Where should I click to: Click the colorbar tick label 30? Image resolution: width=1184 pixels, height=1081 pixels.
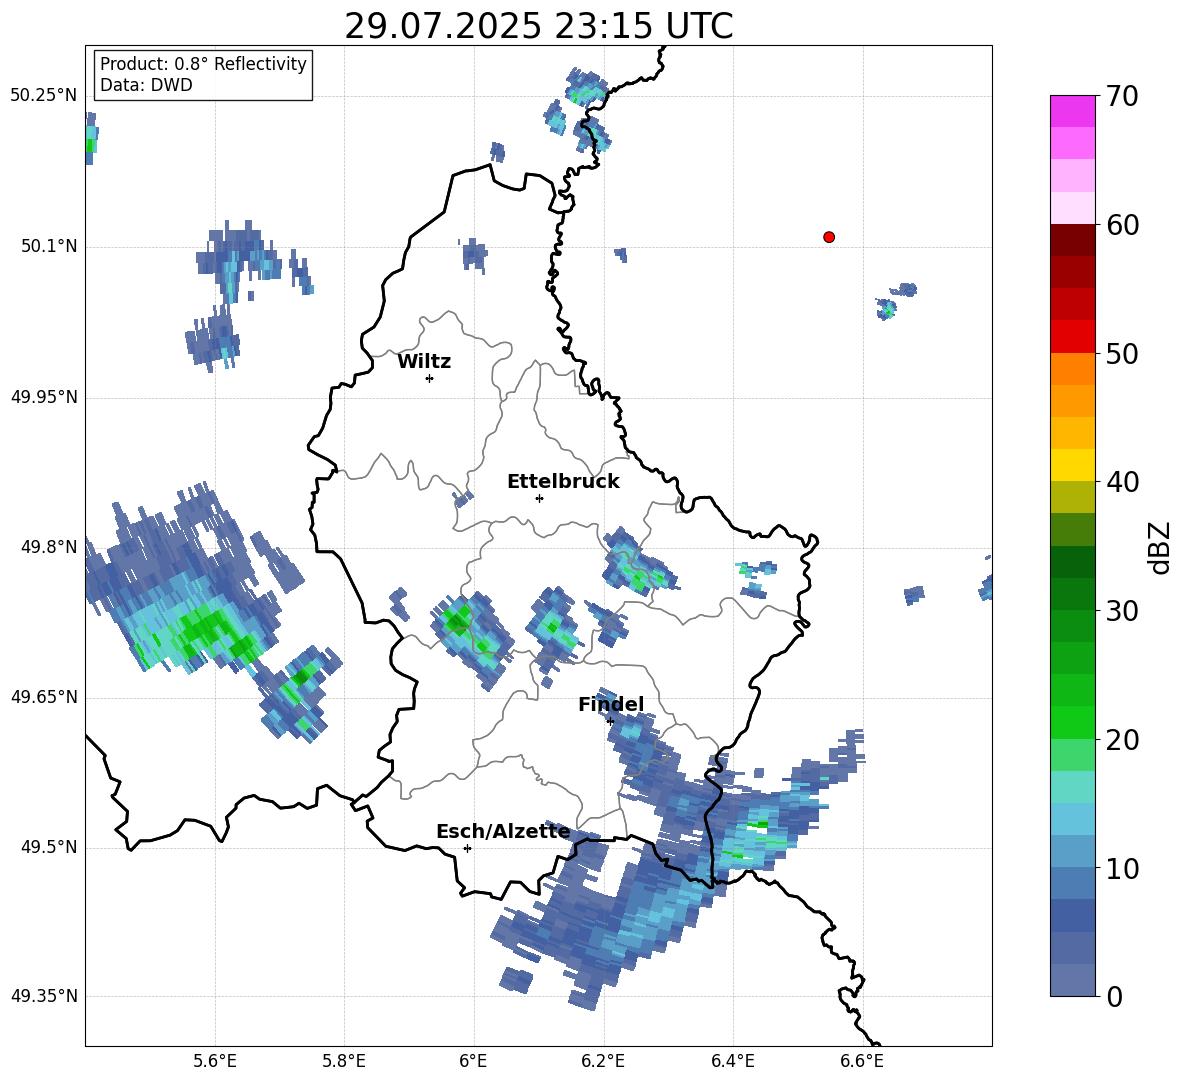point(1121,611)
